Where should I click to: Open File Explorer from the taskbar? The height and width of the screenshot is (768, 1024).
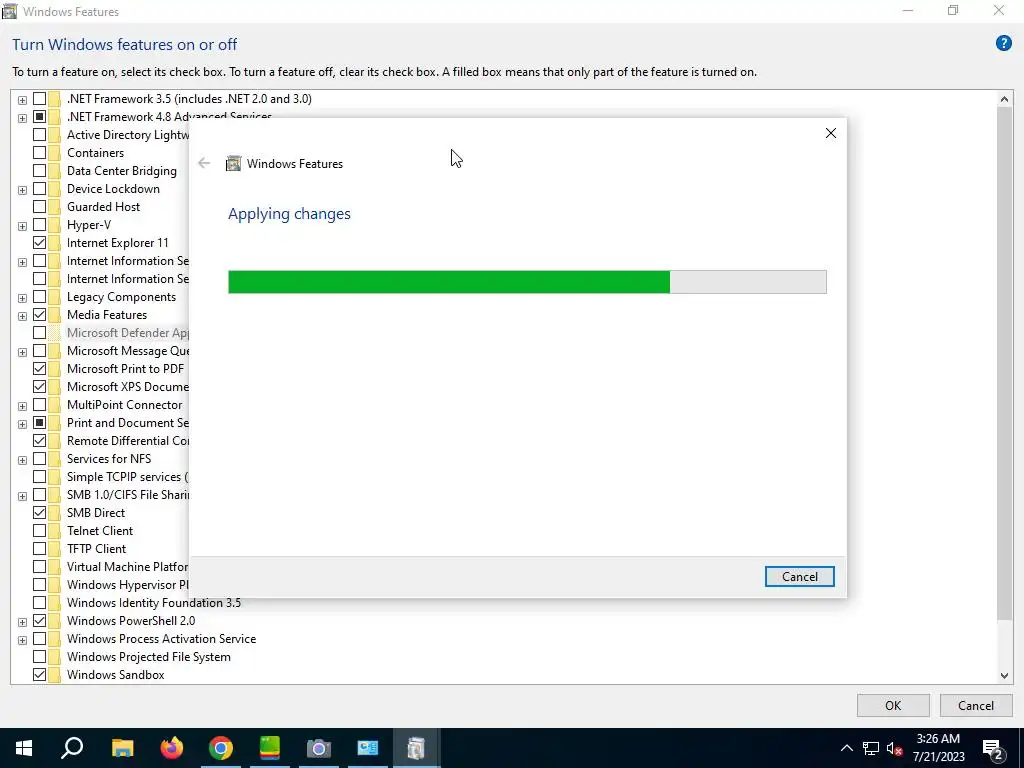pos(122,748)
